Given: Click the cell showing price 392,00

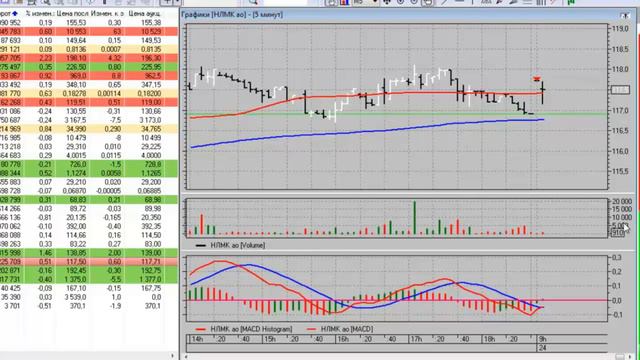Looking at the screenshot, I should 76,226.
